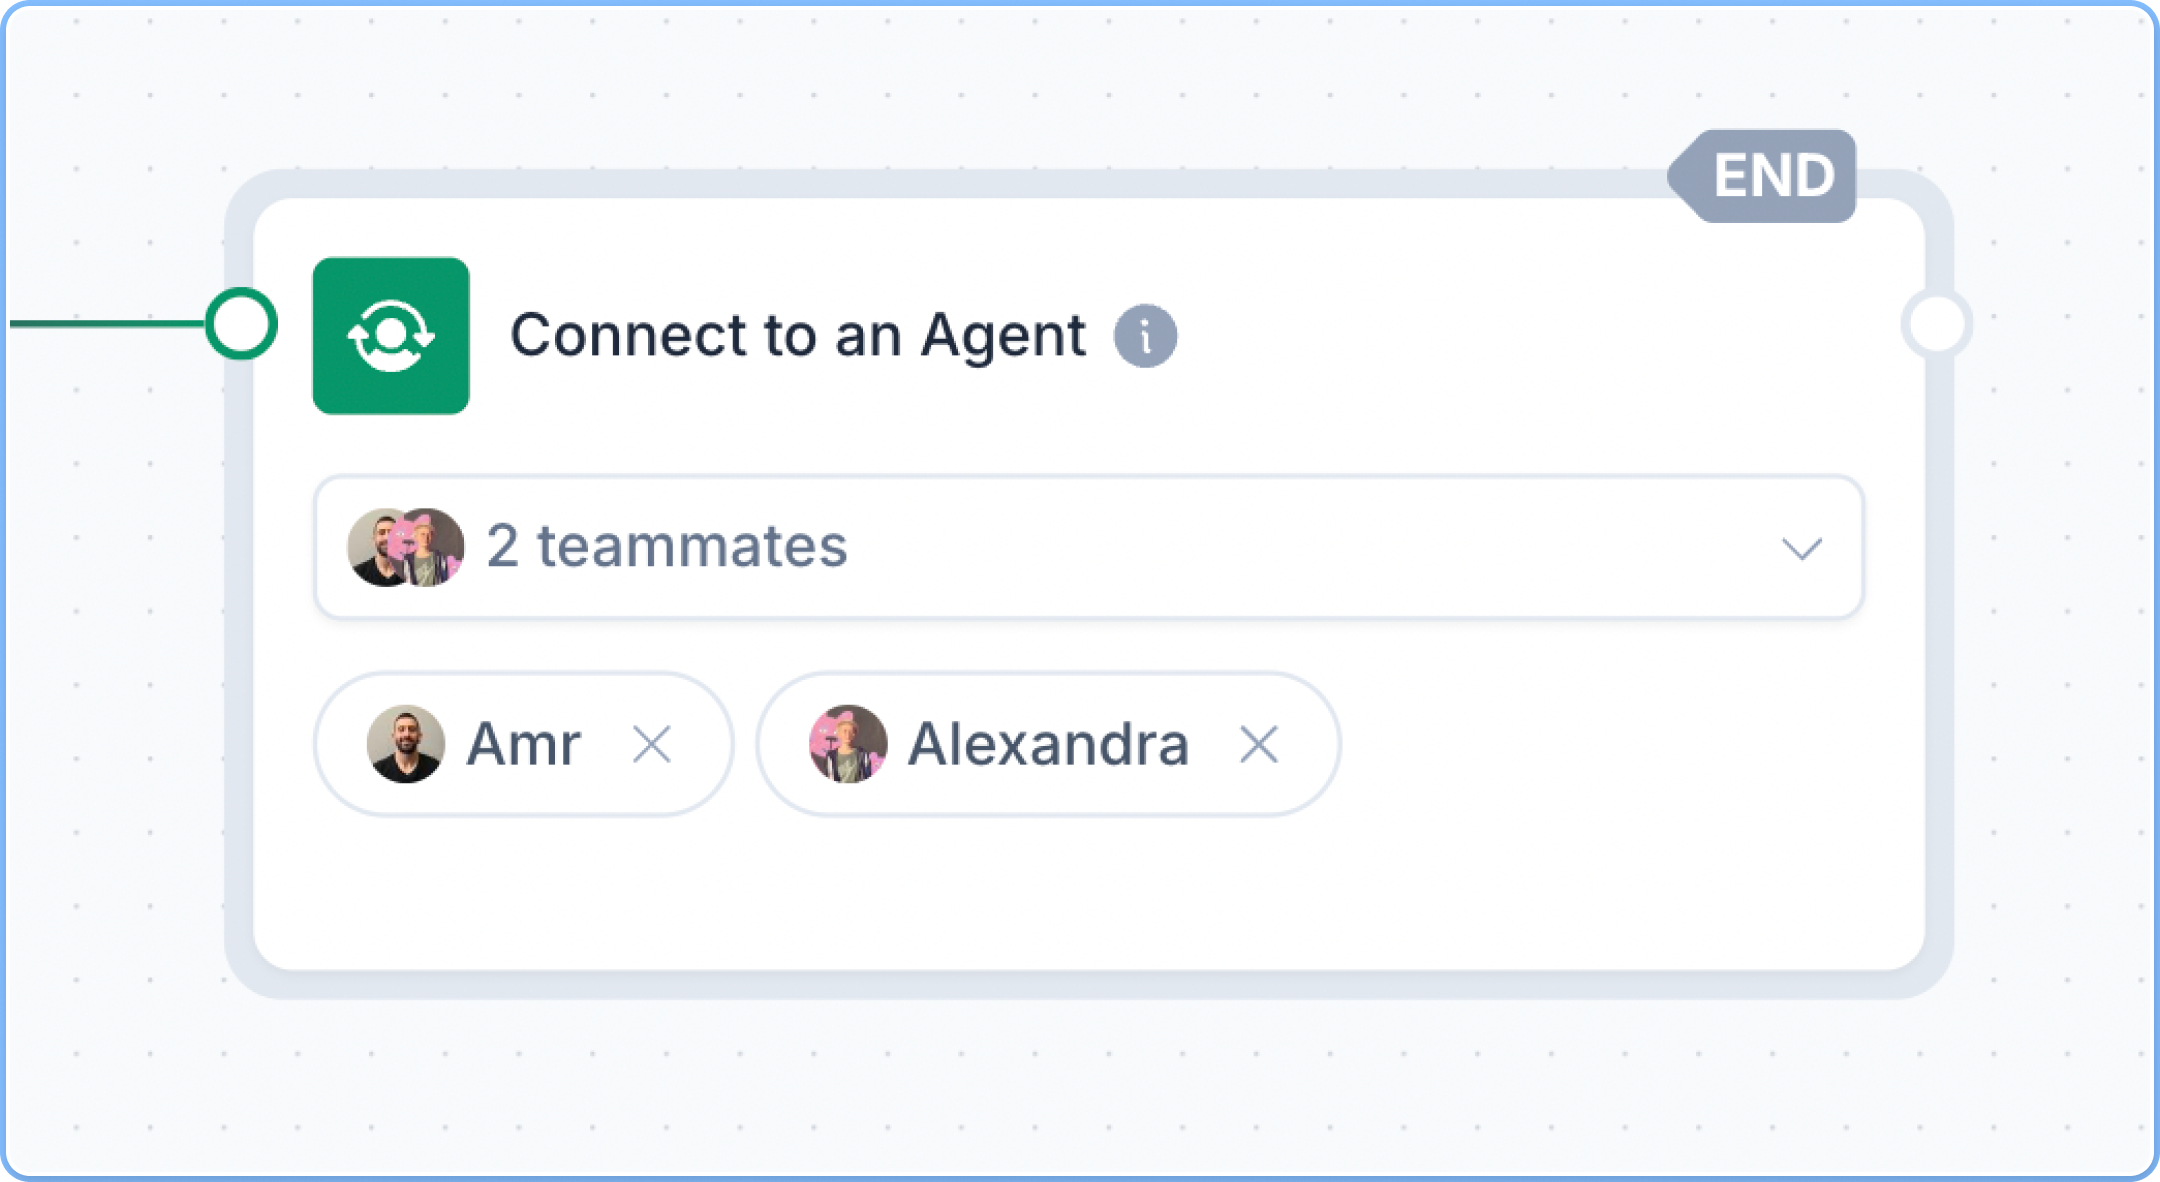Click the right output connection circle
The height and width of the screenshot is (1182, 2160).
[1938, 322]
